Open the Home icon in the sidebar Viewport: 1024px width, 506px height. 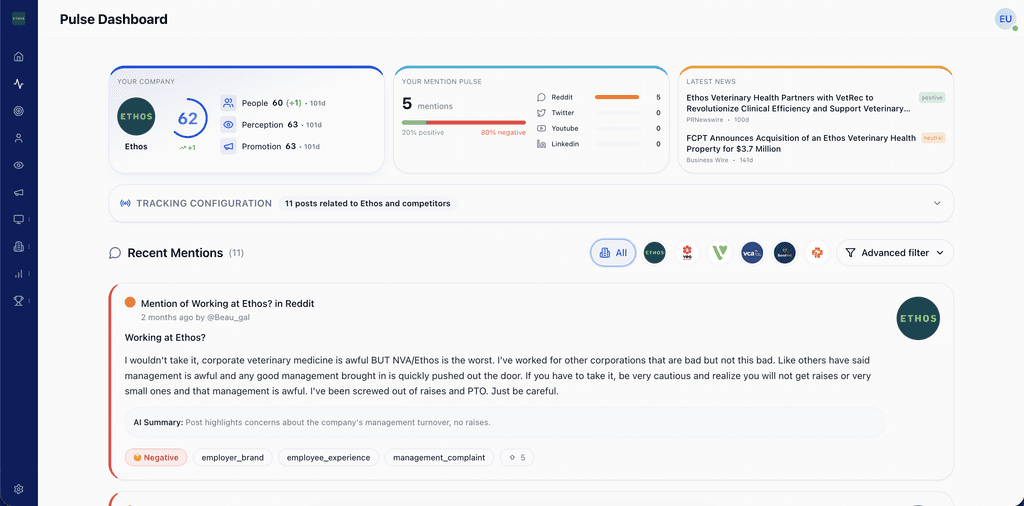point(19,57)
